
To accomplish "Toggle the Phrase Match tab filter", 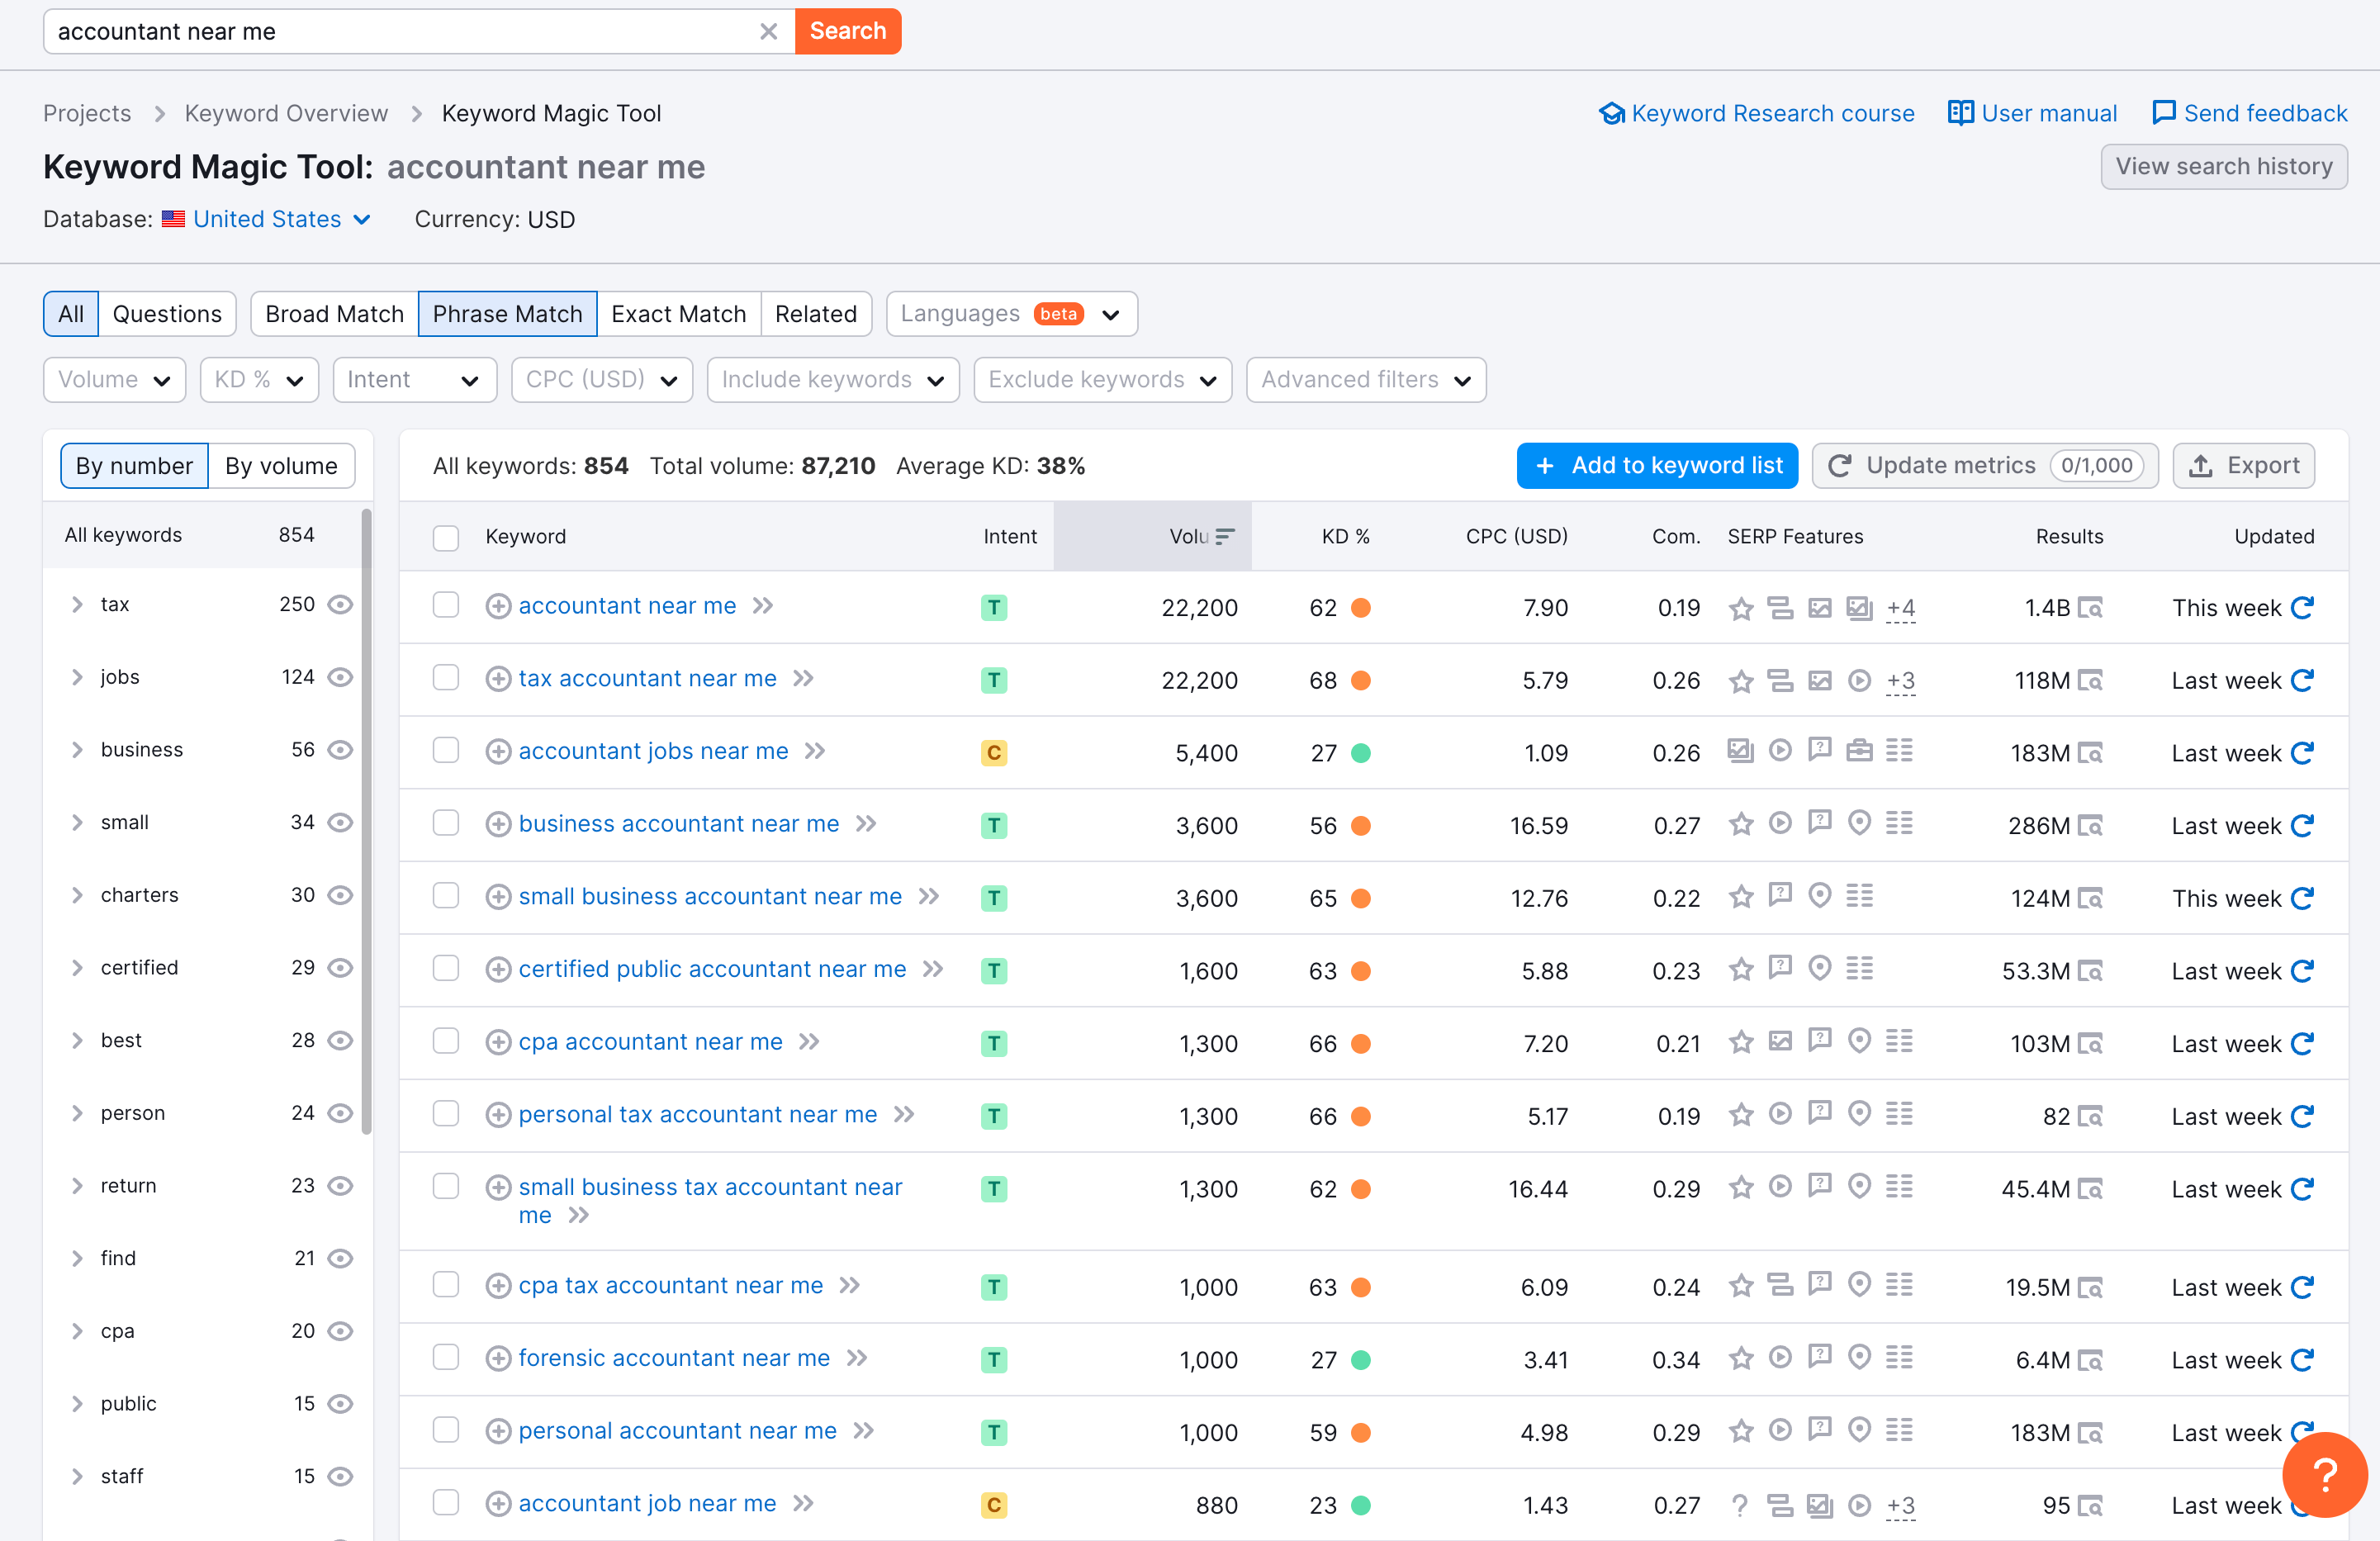I will [x=508, y=314].
